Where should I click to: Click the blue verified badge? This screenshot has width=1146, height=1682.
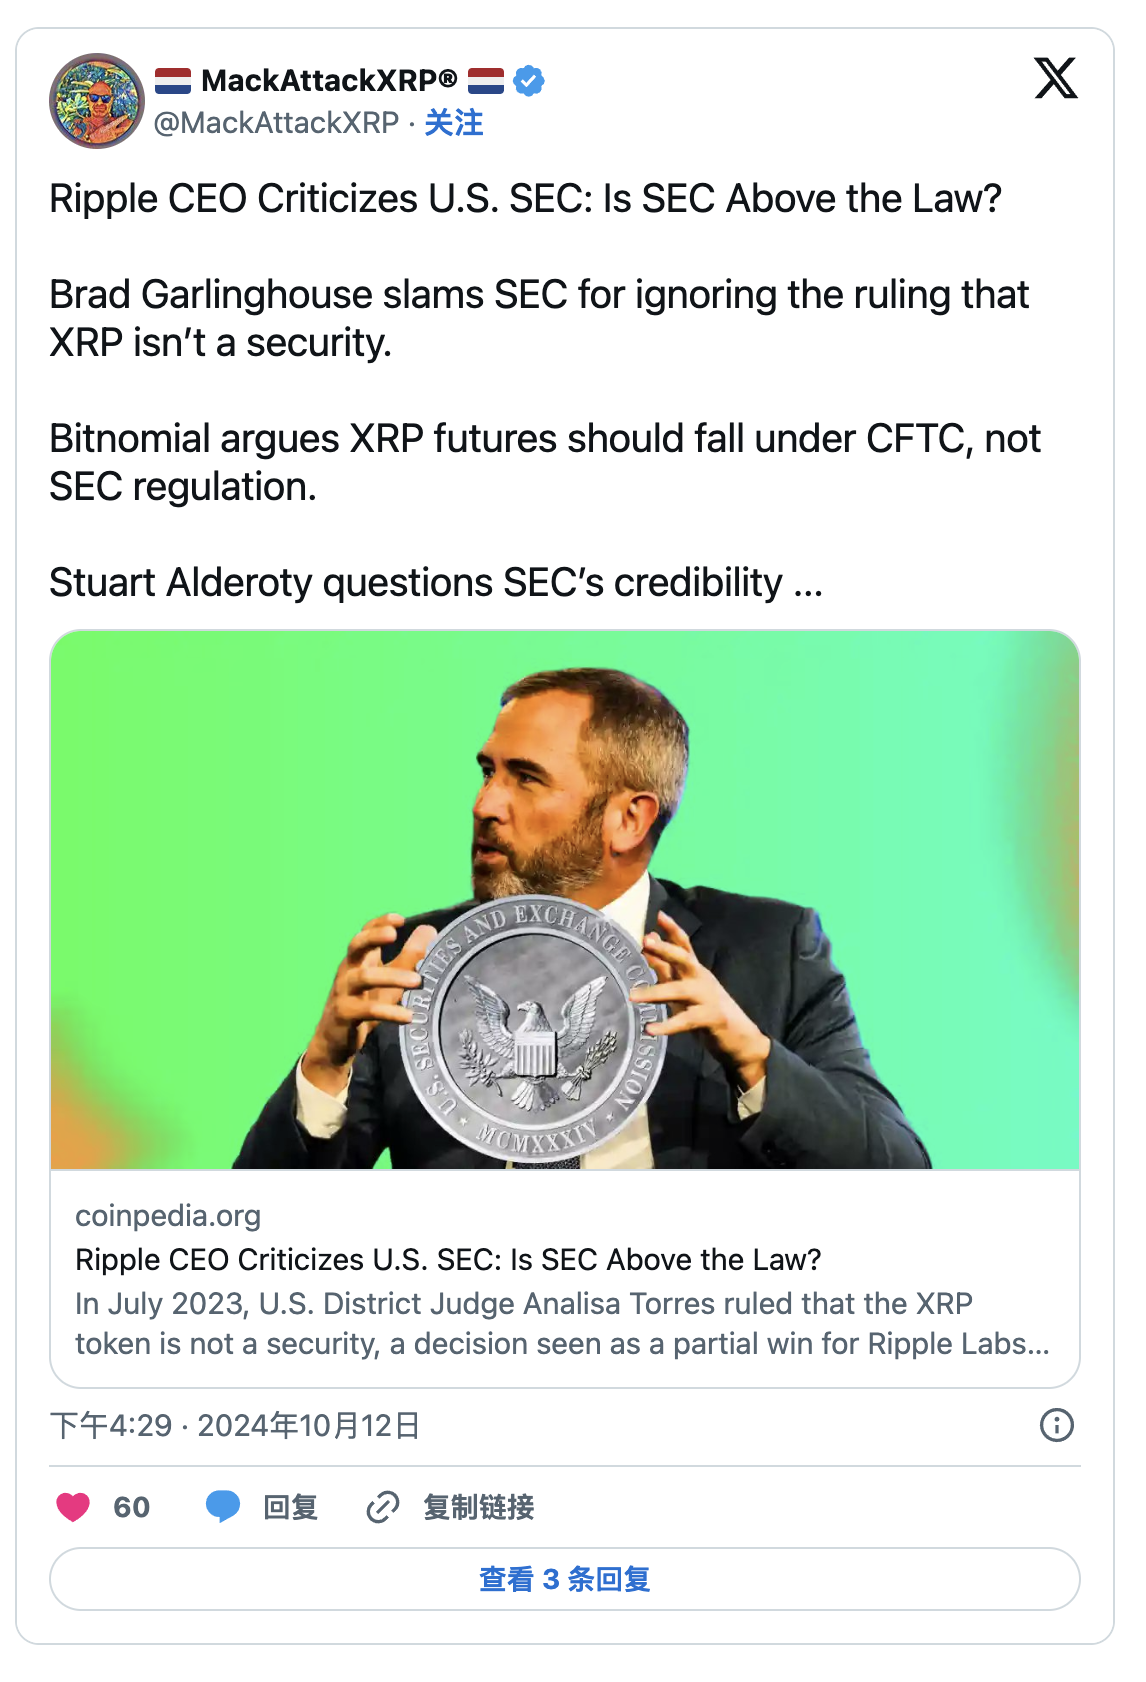pyautogui.click(x=529, y=80)
